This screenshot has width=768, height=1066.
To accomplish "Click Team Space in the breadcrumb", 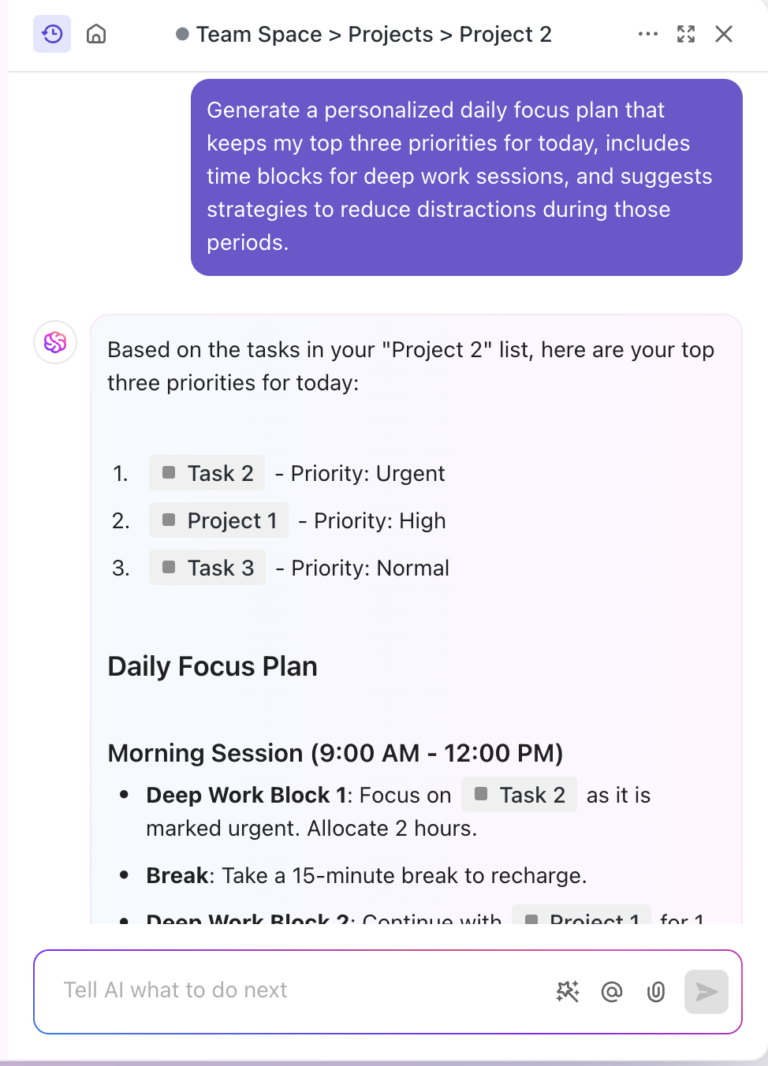I will click(x=258, y=34).
